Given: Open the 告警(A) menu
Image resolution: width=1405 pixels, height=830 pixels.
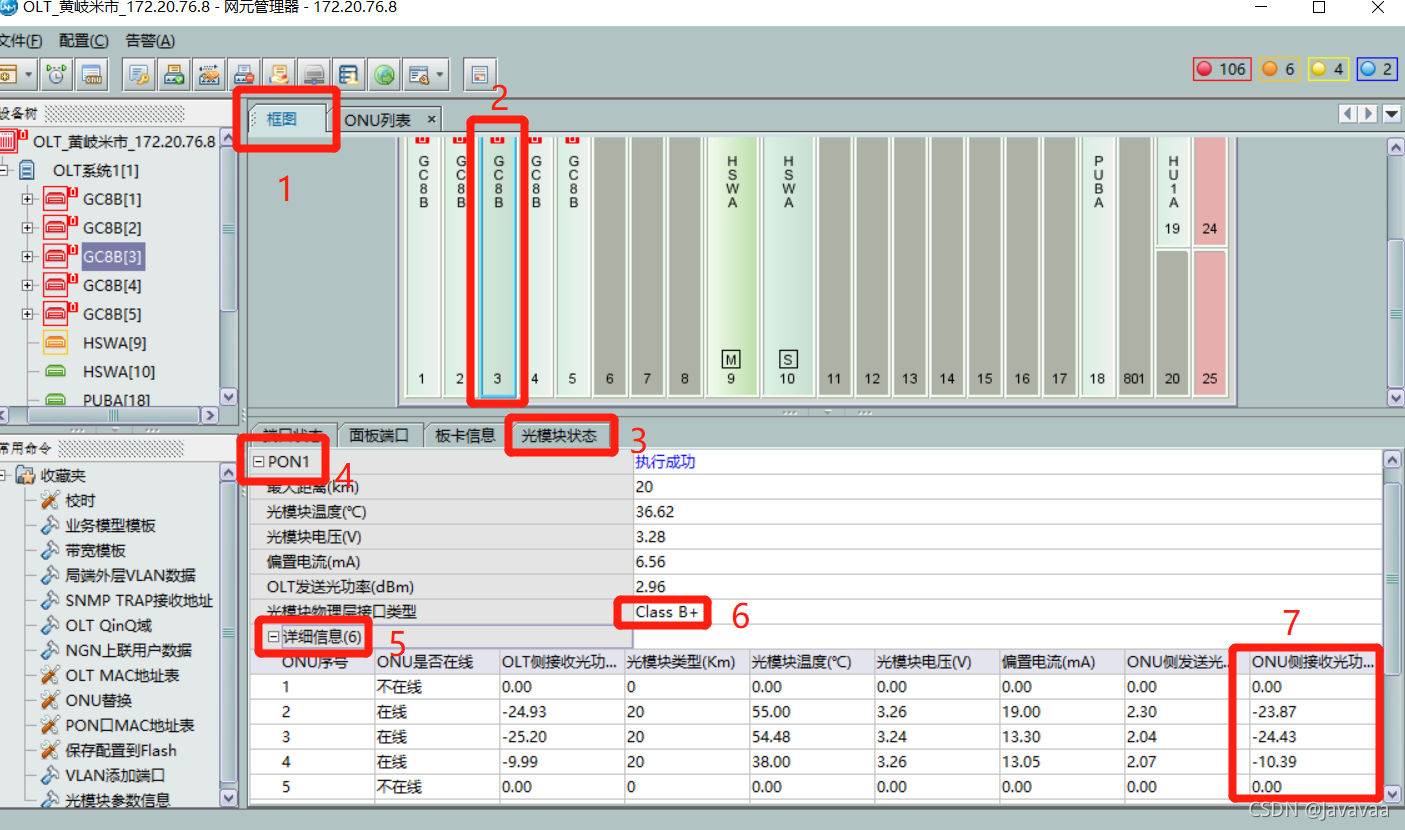Looking at the screenshot, I should pyautogui.click(x=150, y=41).
